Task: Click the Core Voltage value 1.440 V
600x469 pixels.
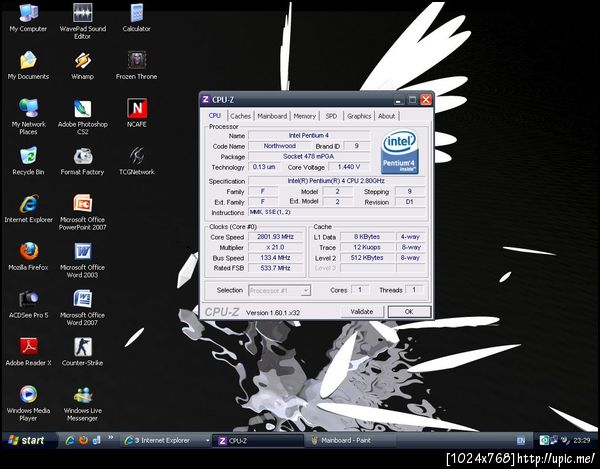Action: [x=349, y=167]
